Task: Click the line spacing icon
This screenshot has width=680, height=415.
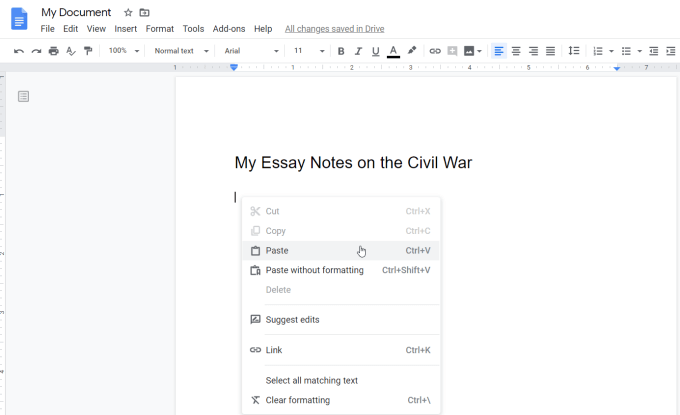Action: click(573, 51)
